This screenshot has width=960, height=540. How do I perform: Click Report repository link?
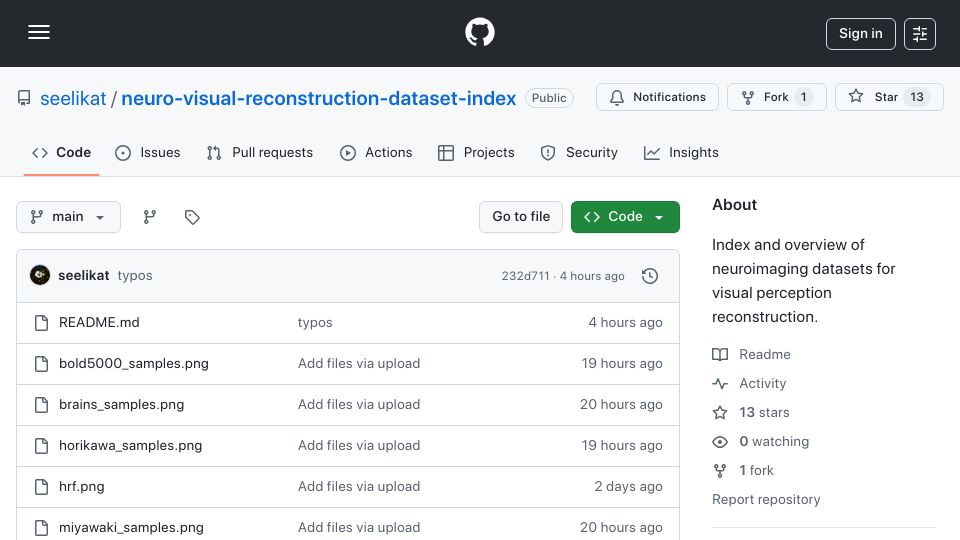point(766,500)
